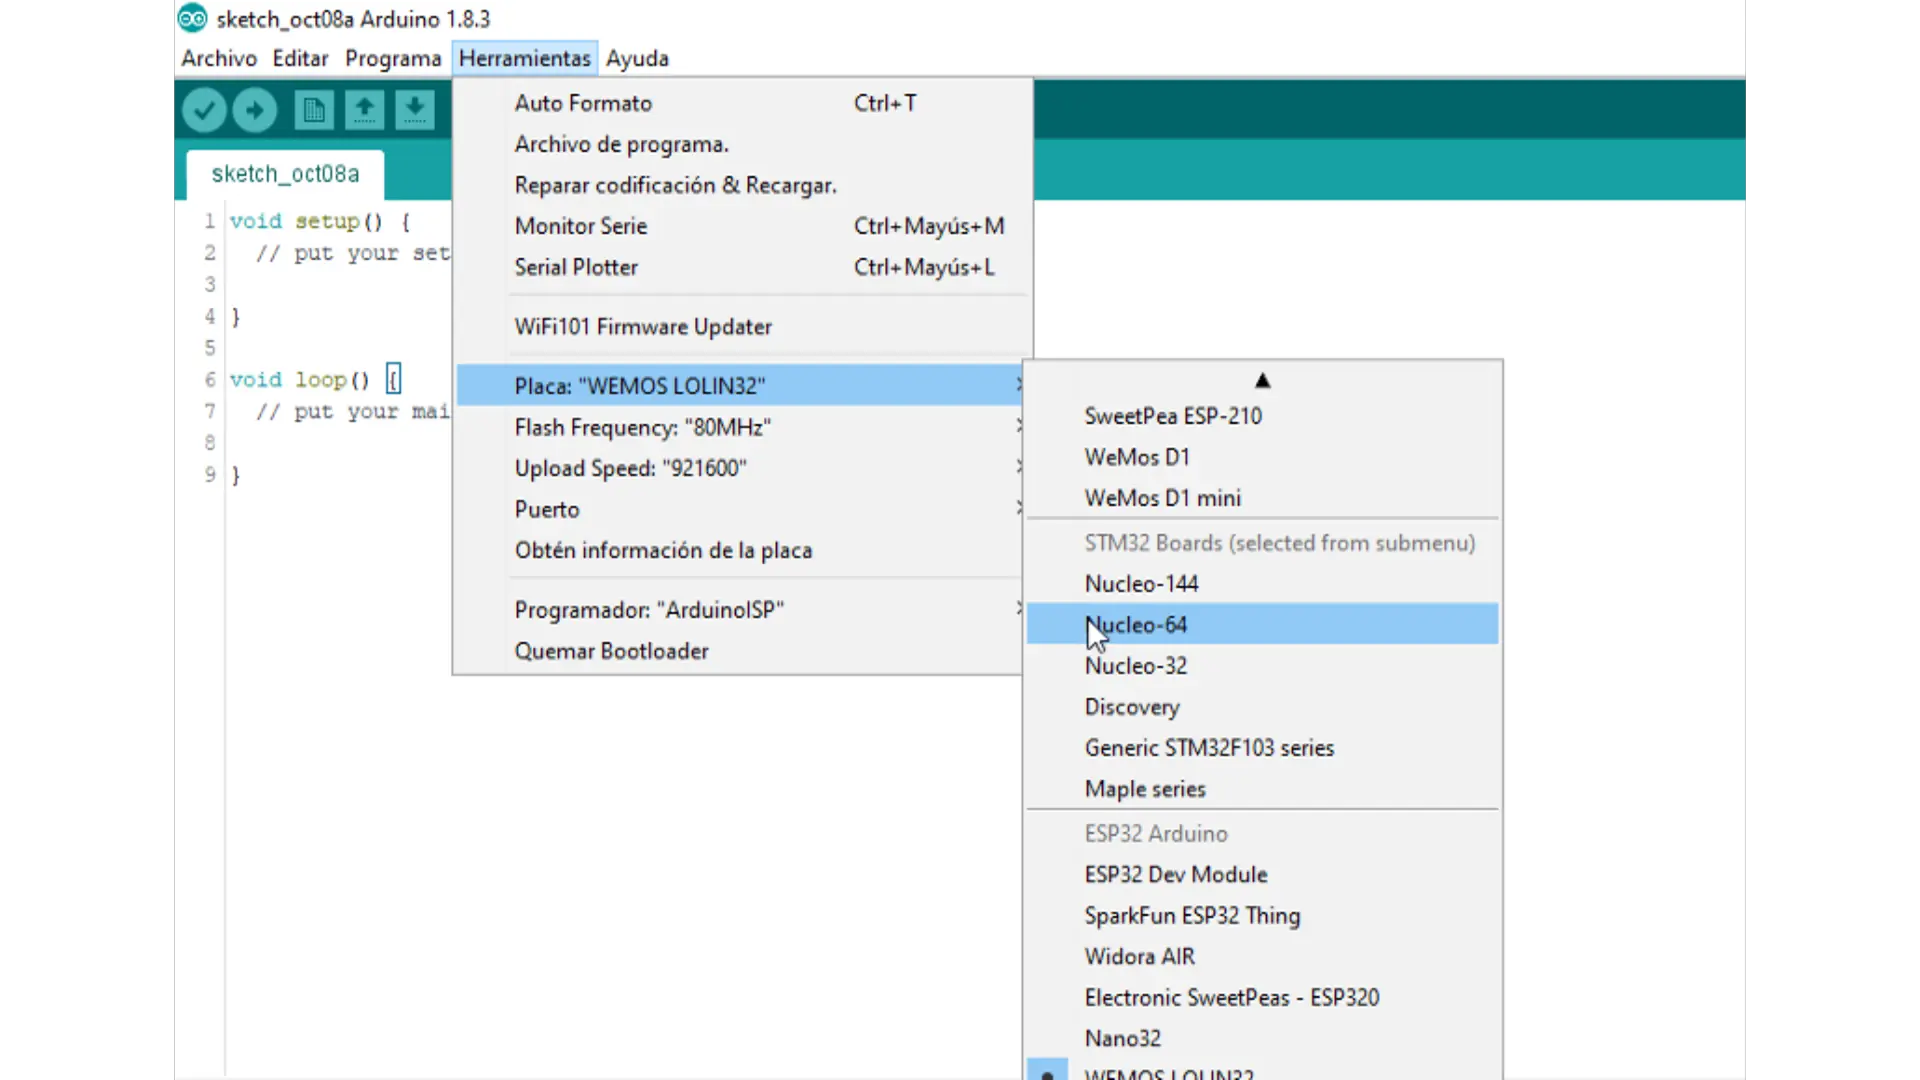Expand the Programador "ArduinoISP" submenu
Screen dimensions: 1920x1080
[x=740, y=609]
